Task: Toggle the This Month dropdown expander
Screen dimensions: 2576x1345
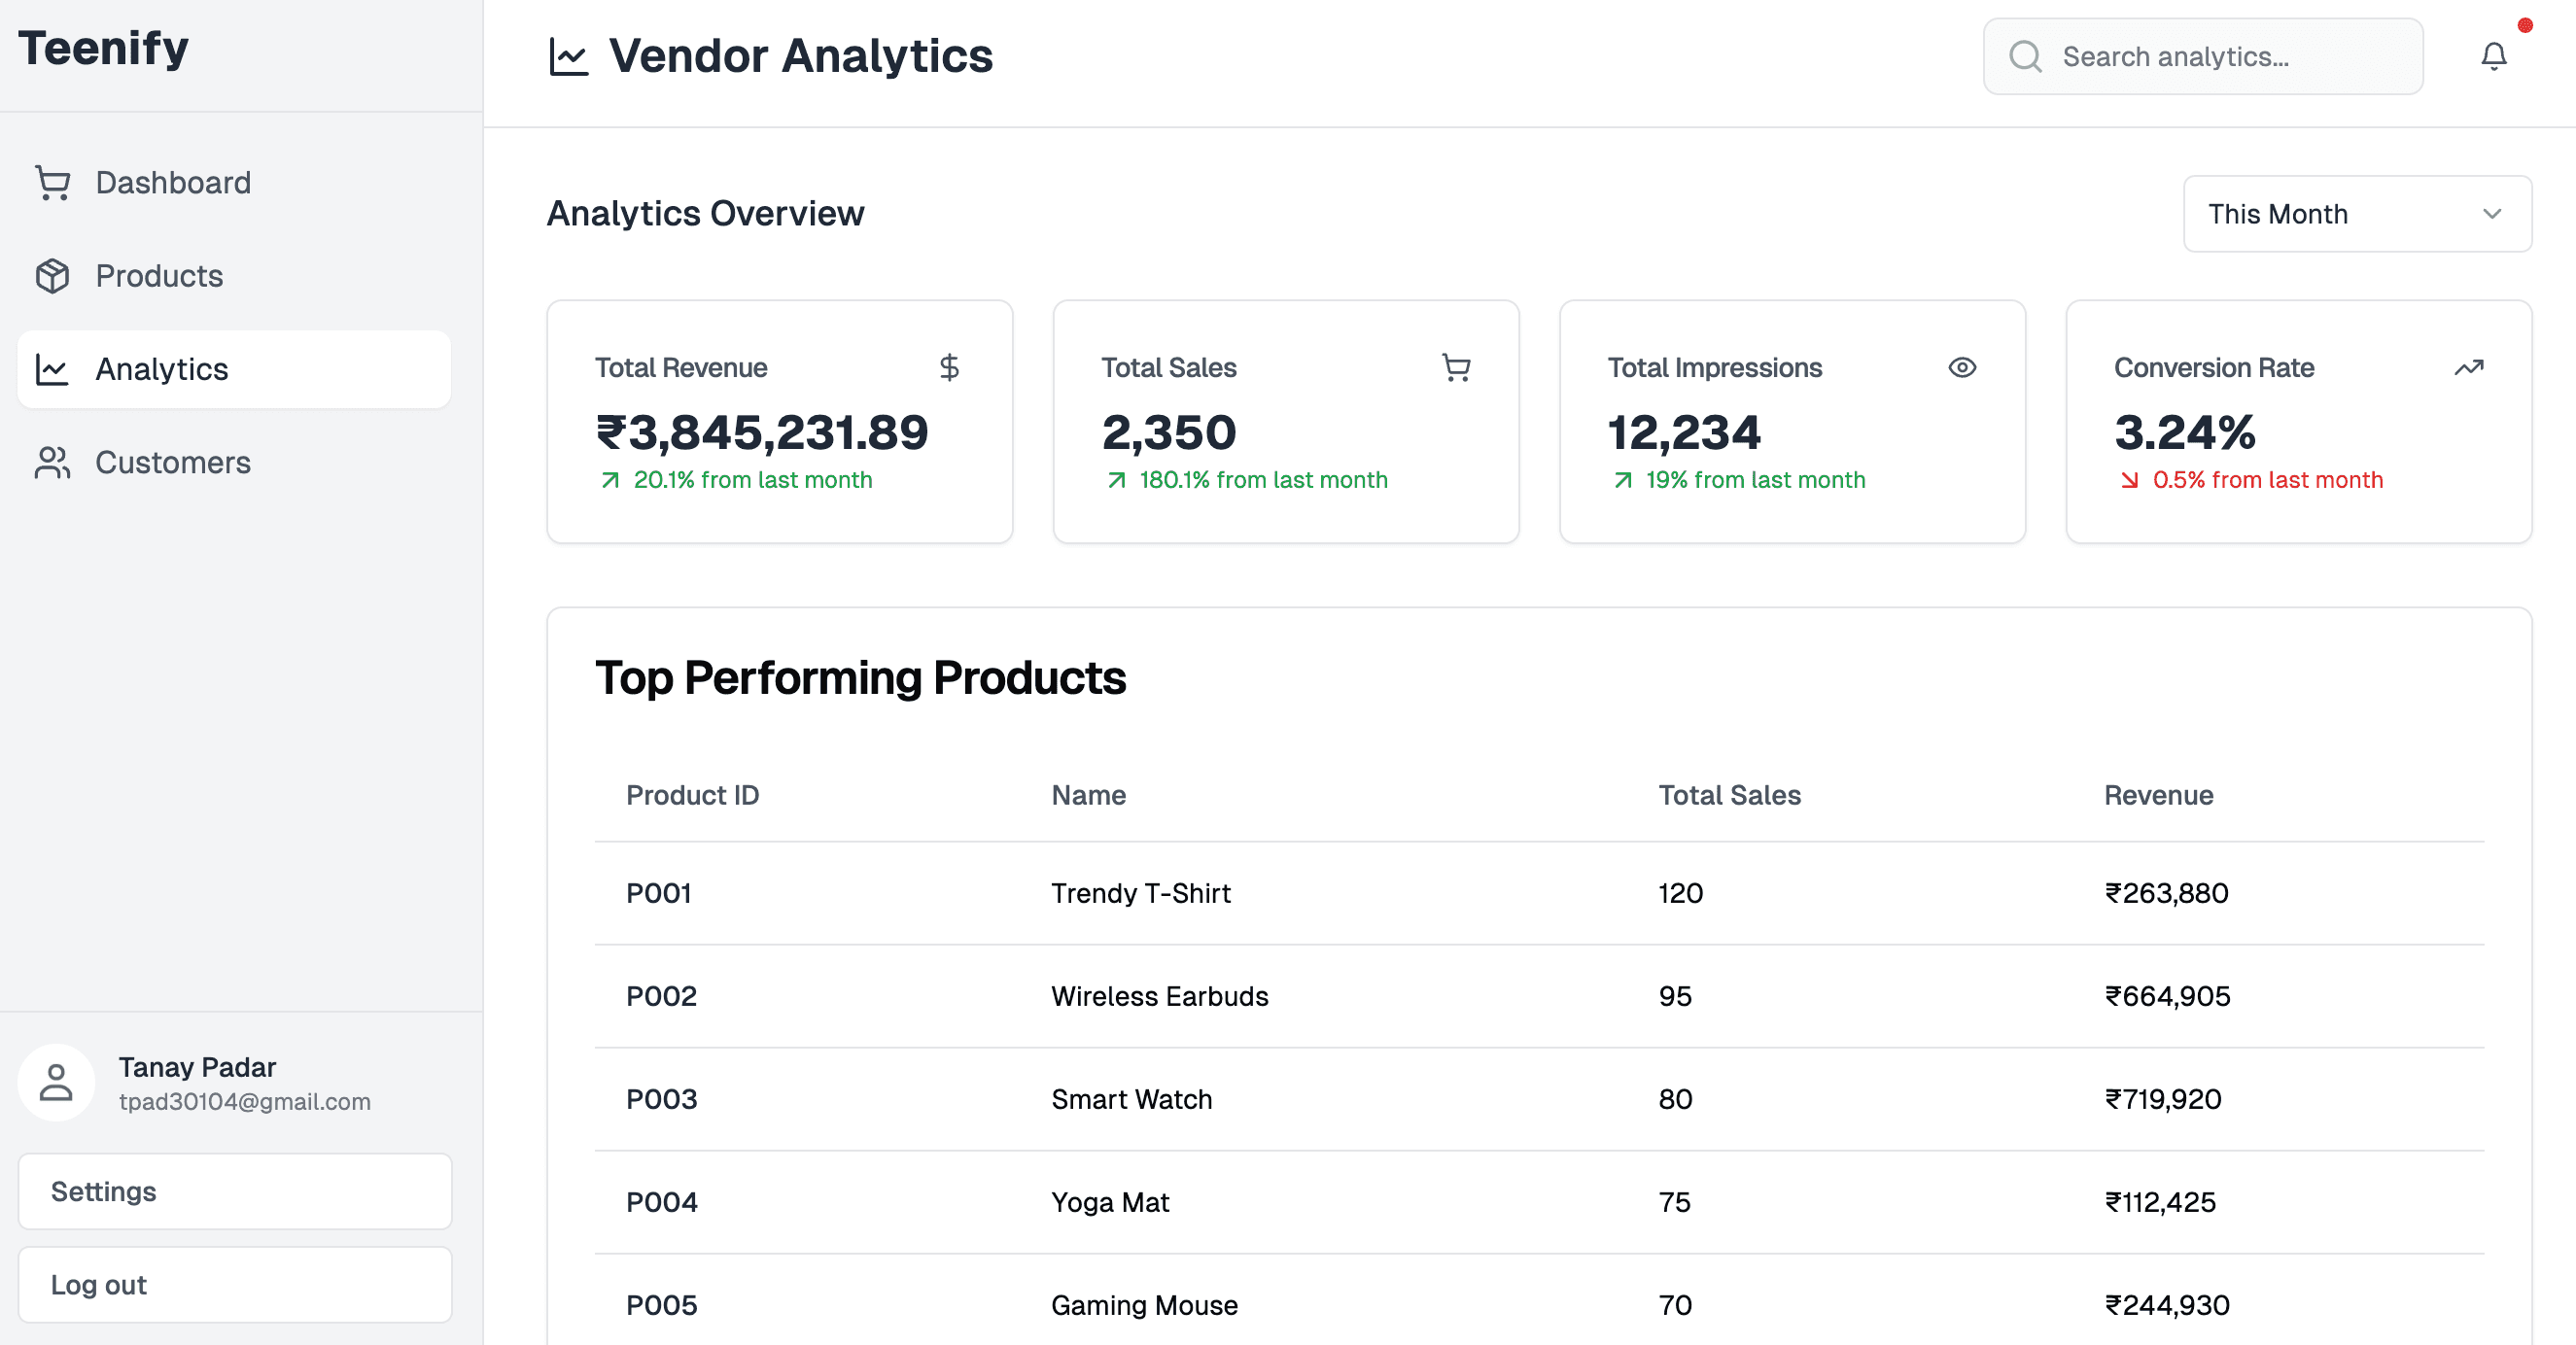Action: (x=2489, y=215)
